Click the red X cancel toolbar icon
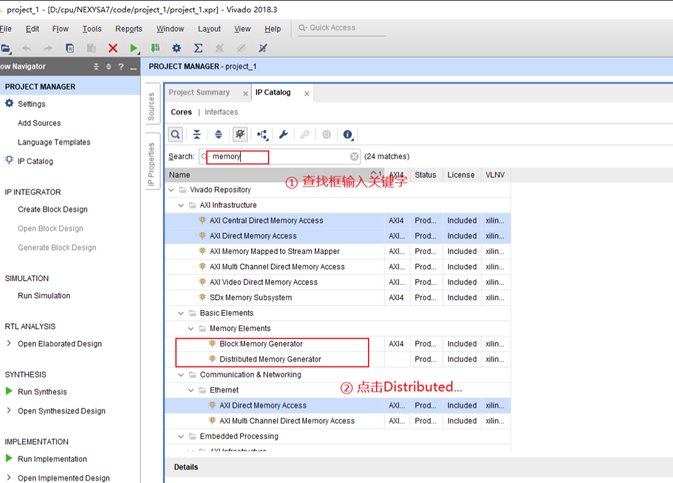The height and width of the screenshot is (483, 673). pyautogui.click(x=112, y=48)
